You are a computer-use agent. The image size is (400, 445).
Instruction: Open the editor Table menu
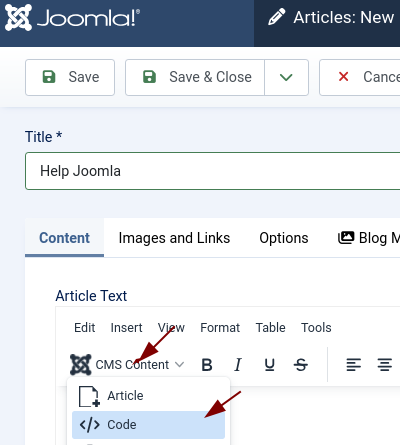click(x=270, y=328)
